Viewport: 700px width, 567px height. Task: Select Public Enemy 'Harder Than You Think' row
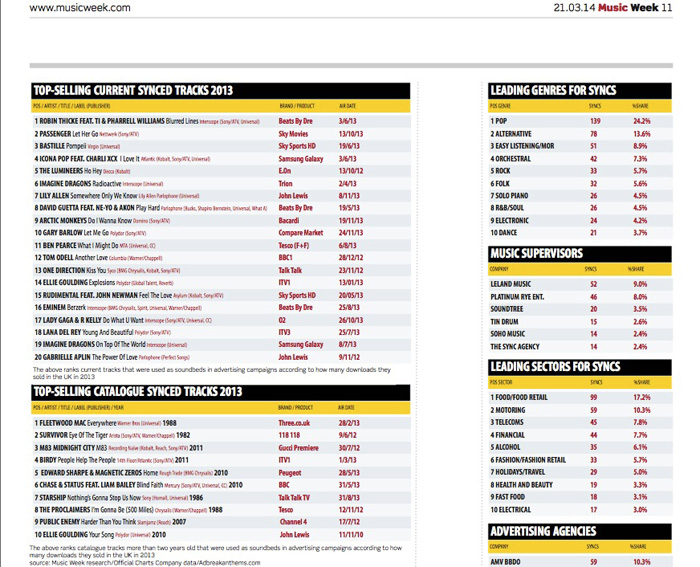(x=221, y=522)
